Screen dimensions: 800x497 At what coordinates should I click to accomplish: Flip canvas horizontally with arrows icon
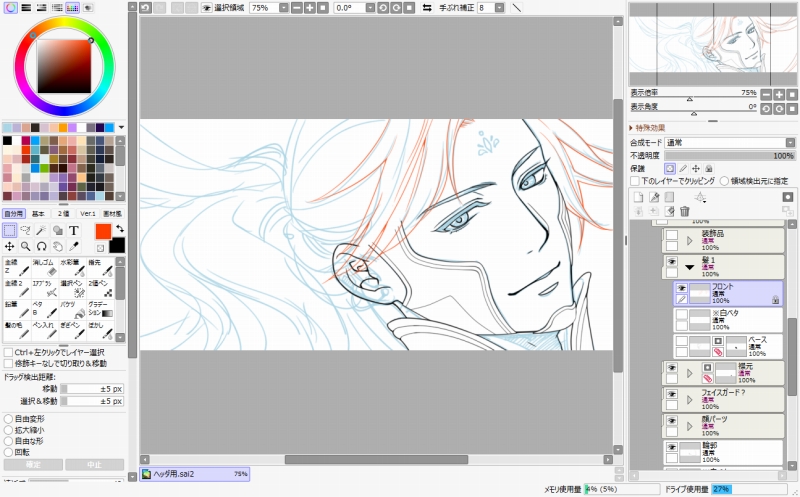tap(427, 8)
